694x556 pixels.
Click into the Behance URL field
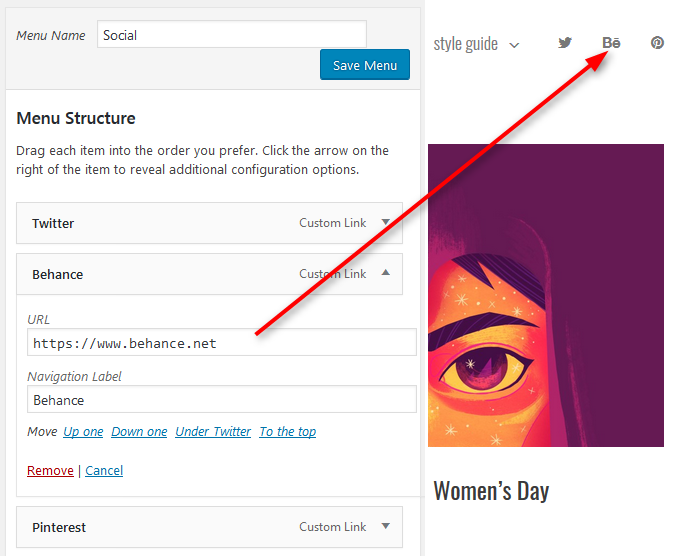(222, 342)
